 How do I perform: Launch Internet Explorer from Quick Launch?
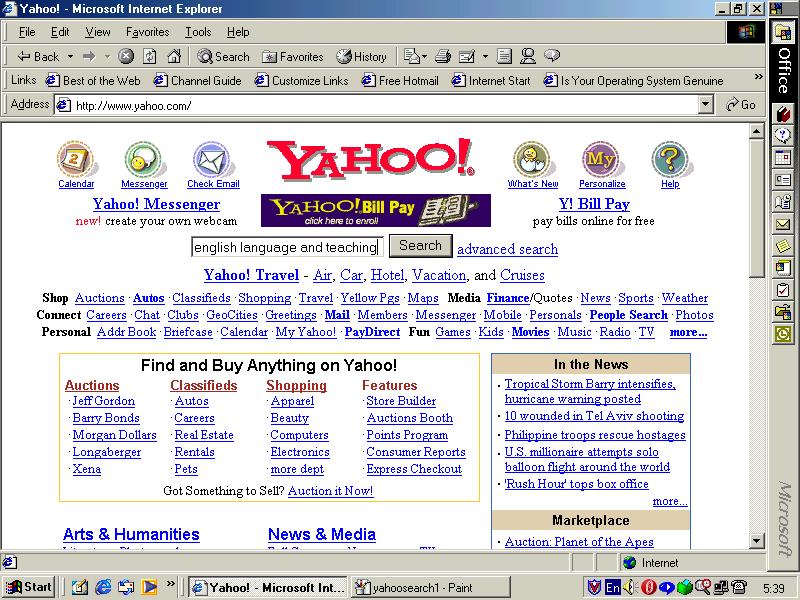(x=103, y=587)
